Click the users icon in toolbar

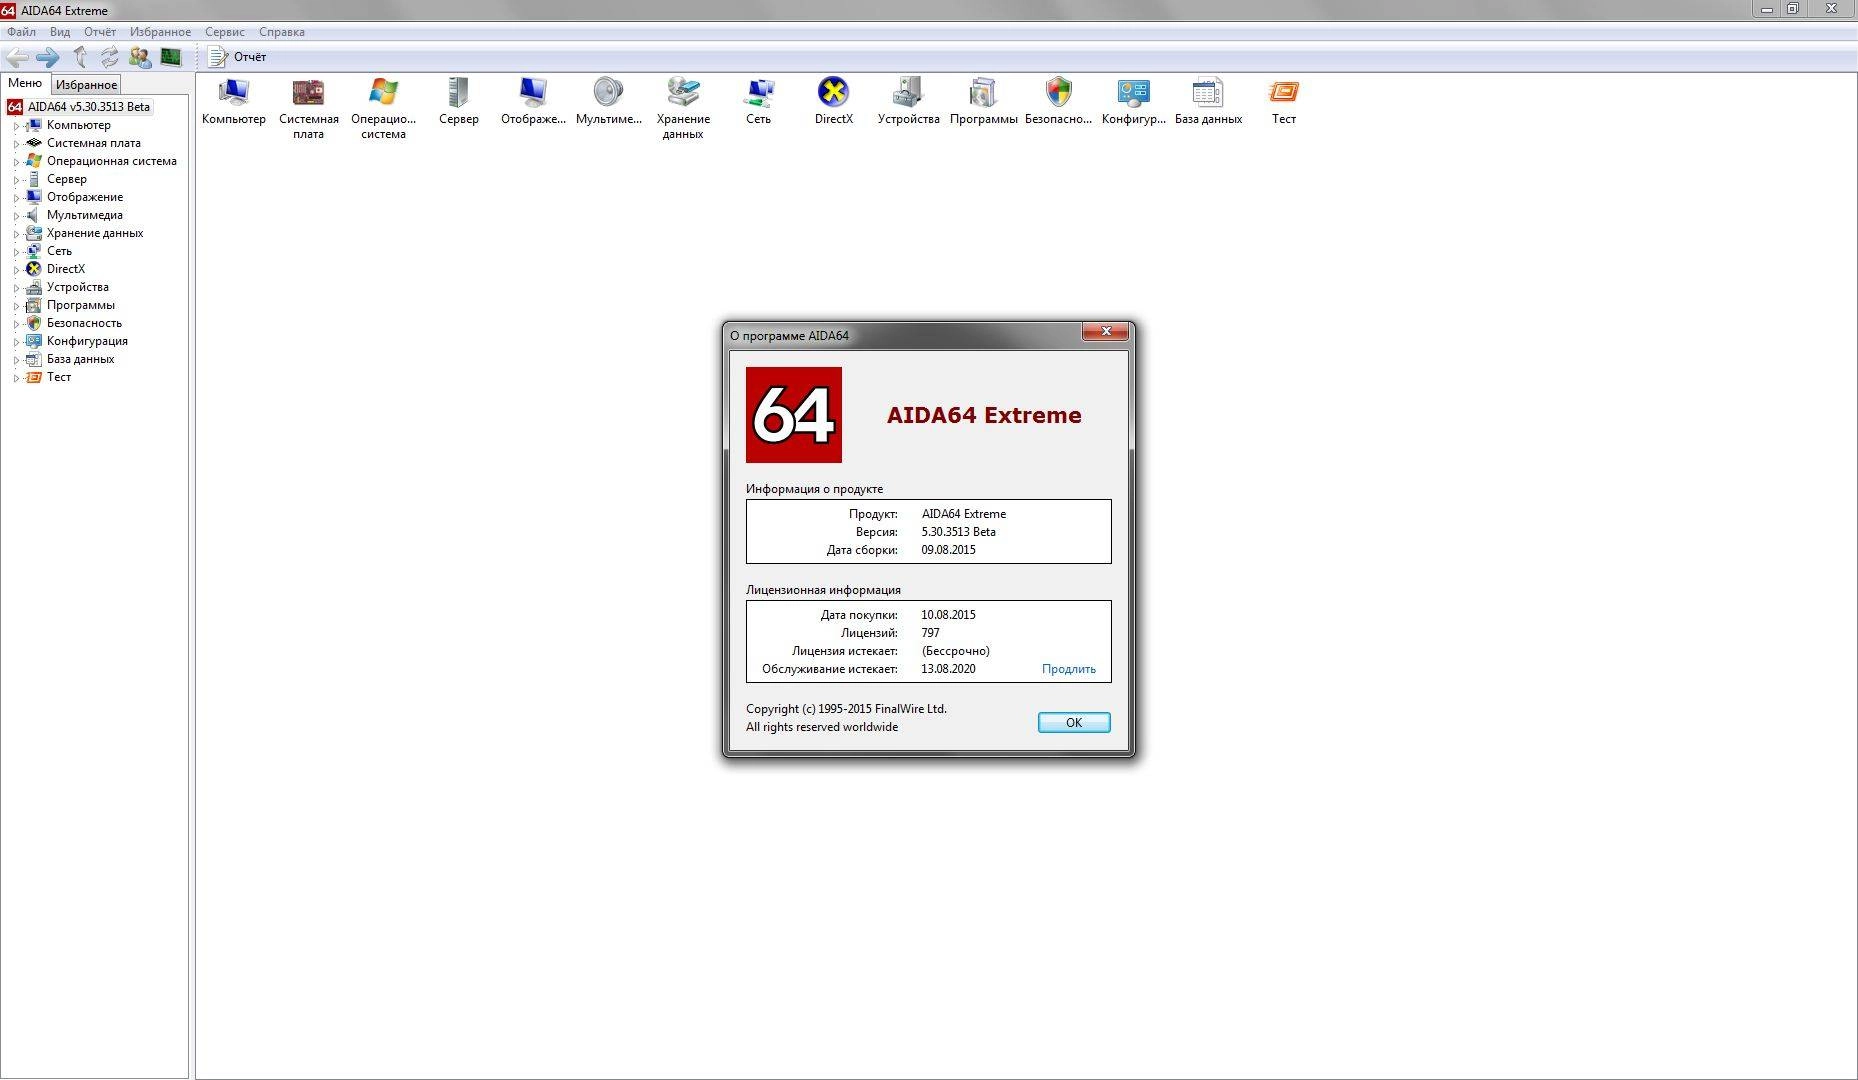140,57
